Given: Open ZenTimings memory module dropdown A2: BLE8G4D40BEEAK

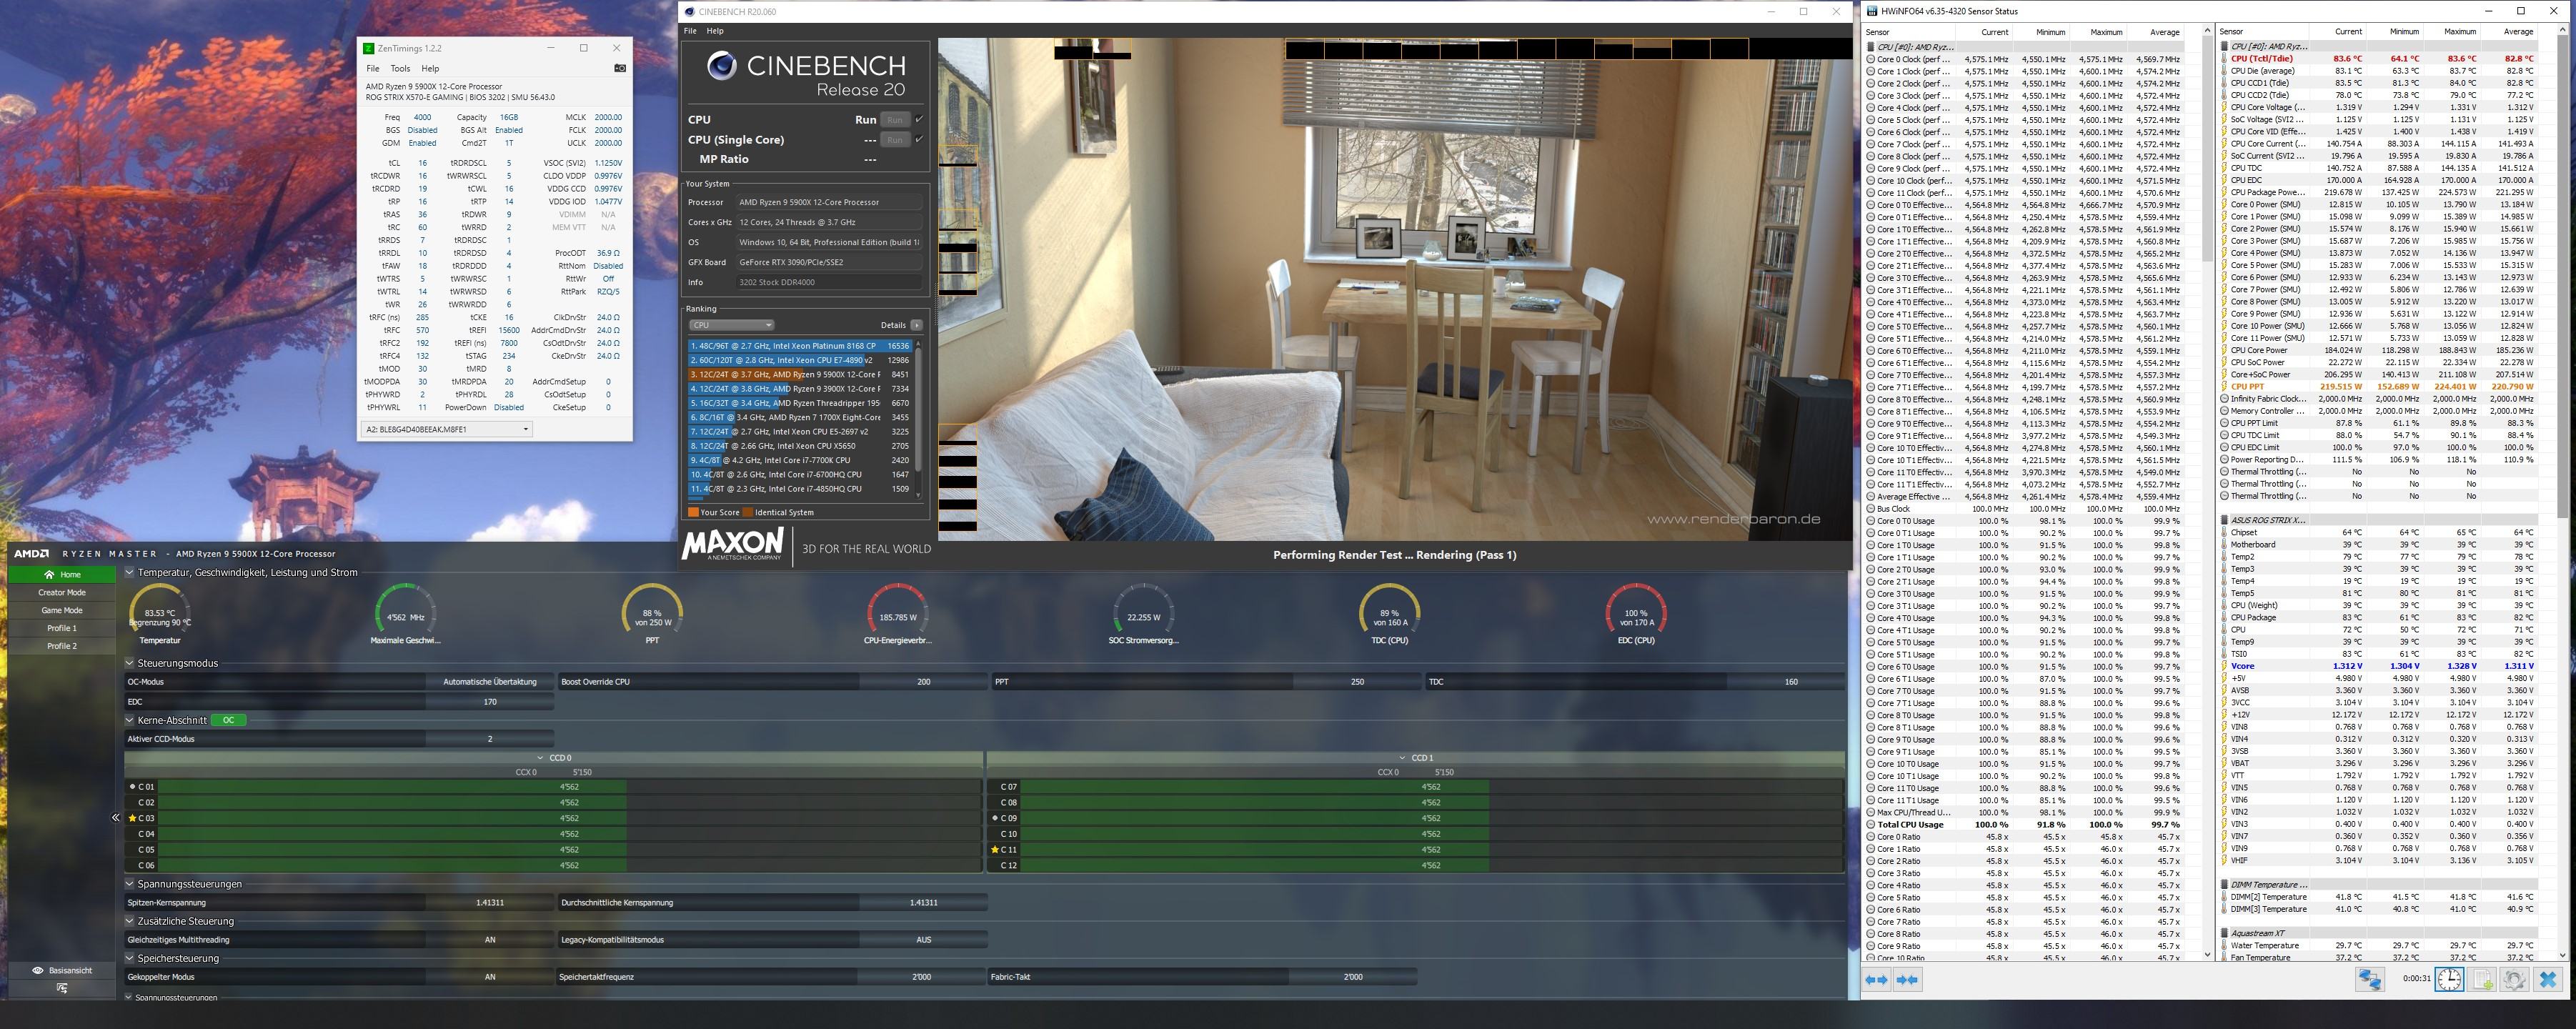Looking at the screenshot, I should click(x=446, y=429).
